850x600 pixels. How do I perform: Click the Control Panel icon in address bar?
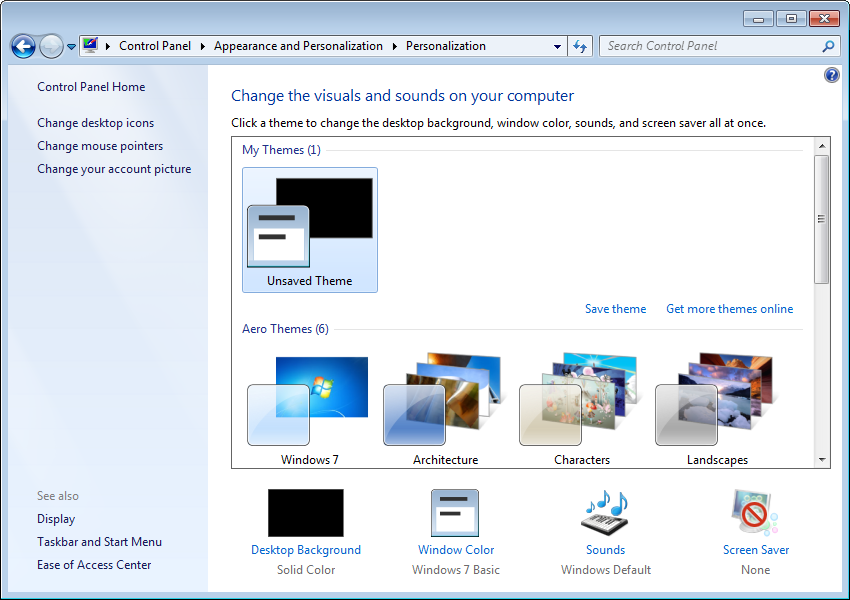click(x=91, y=46)
